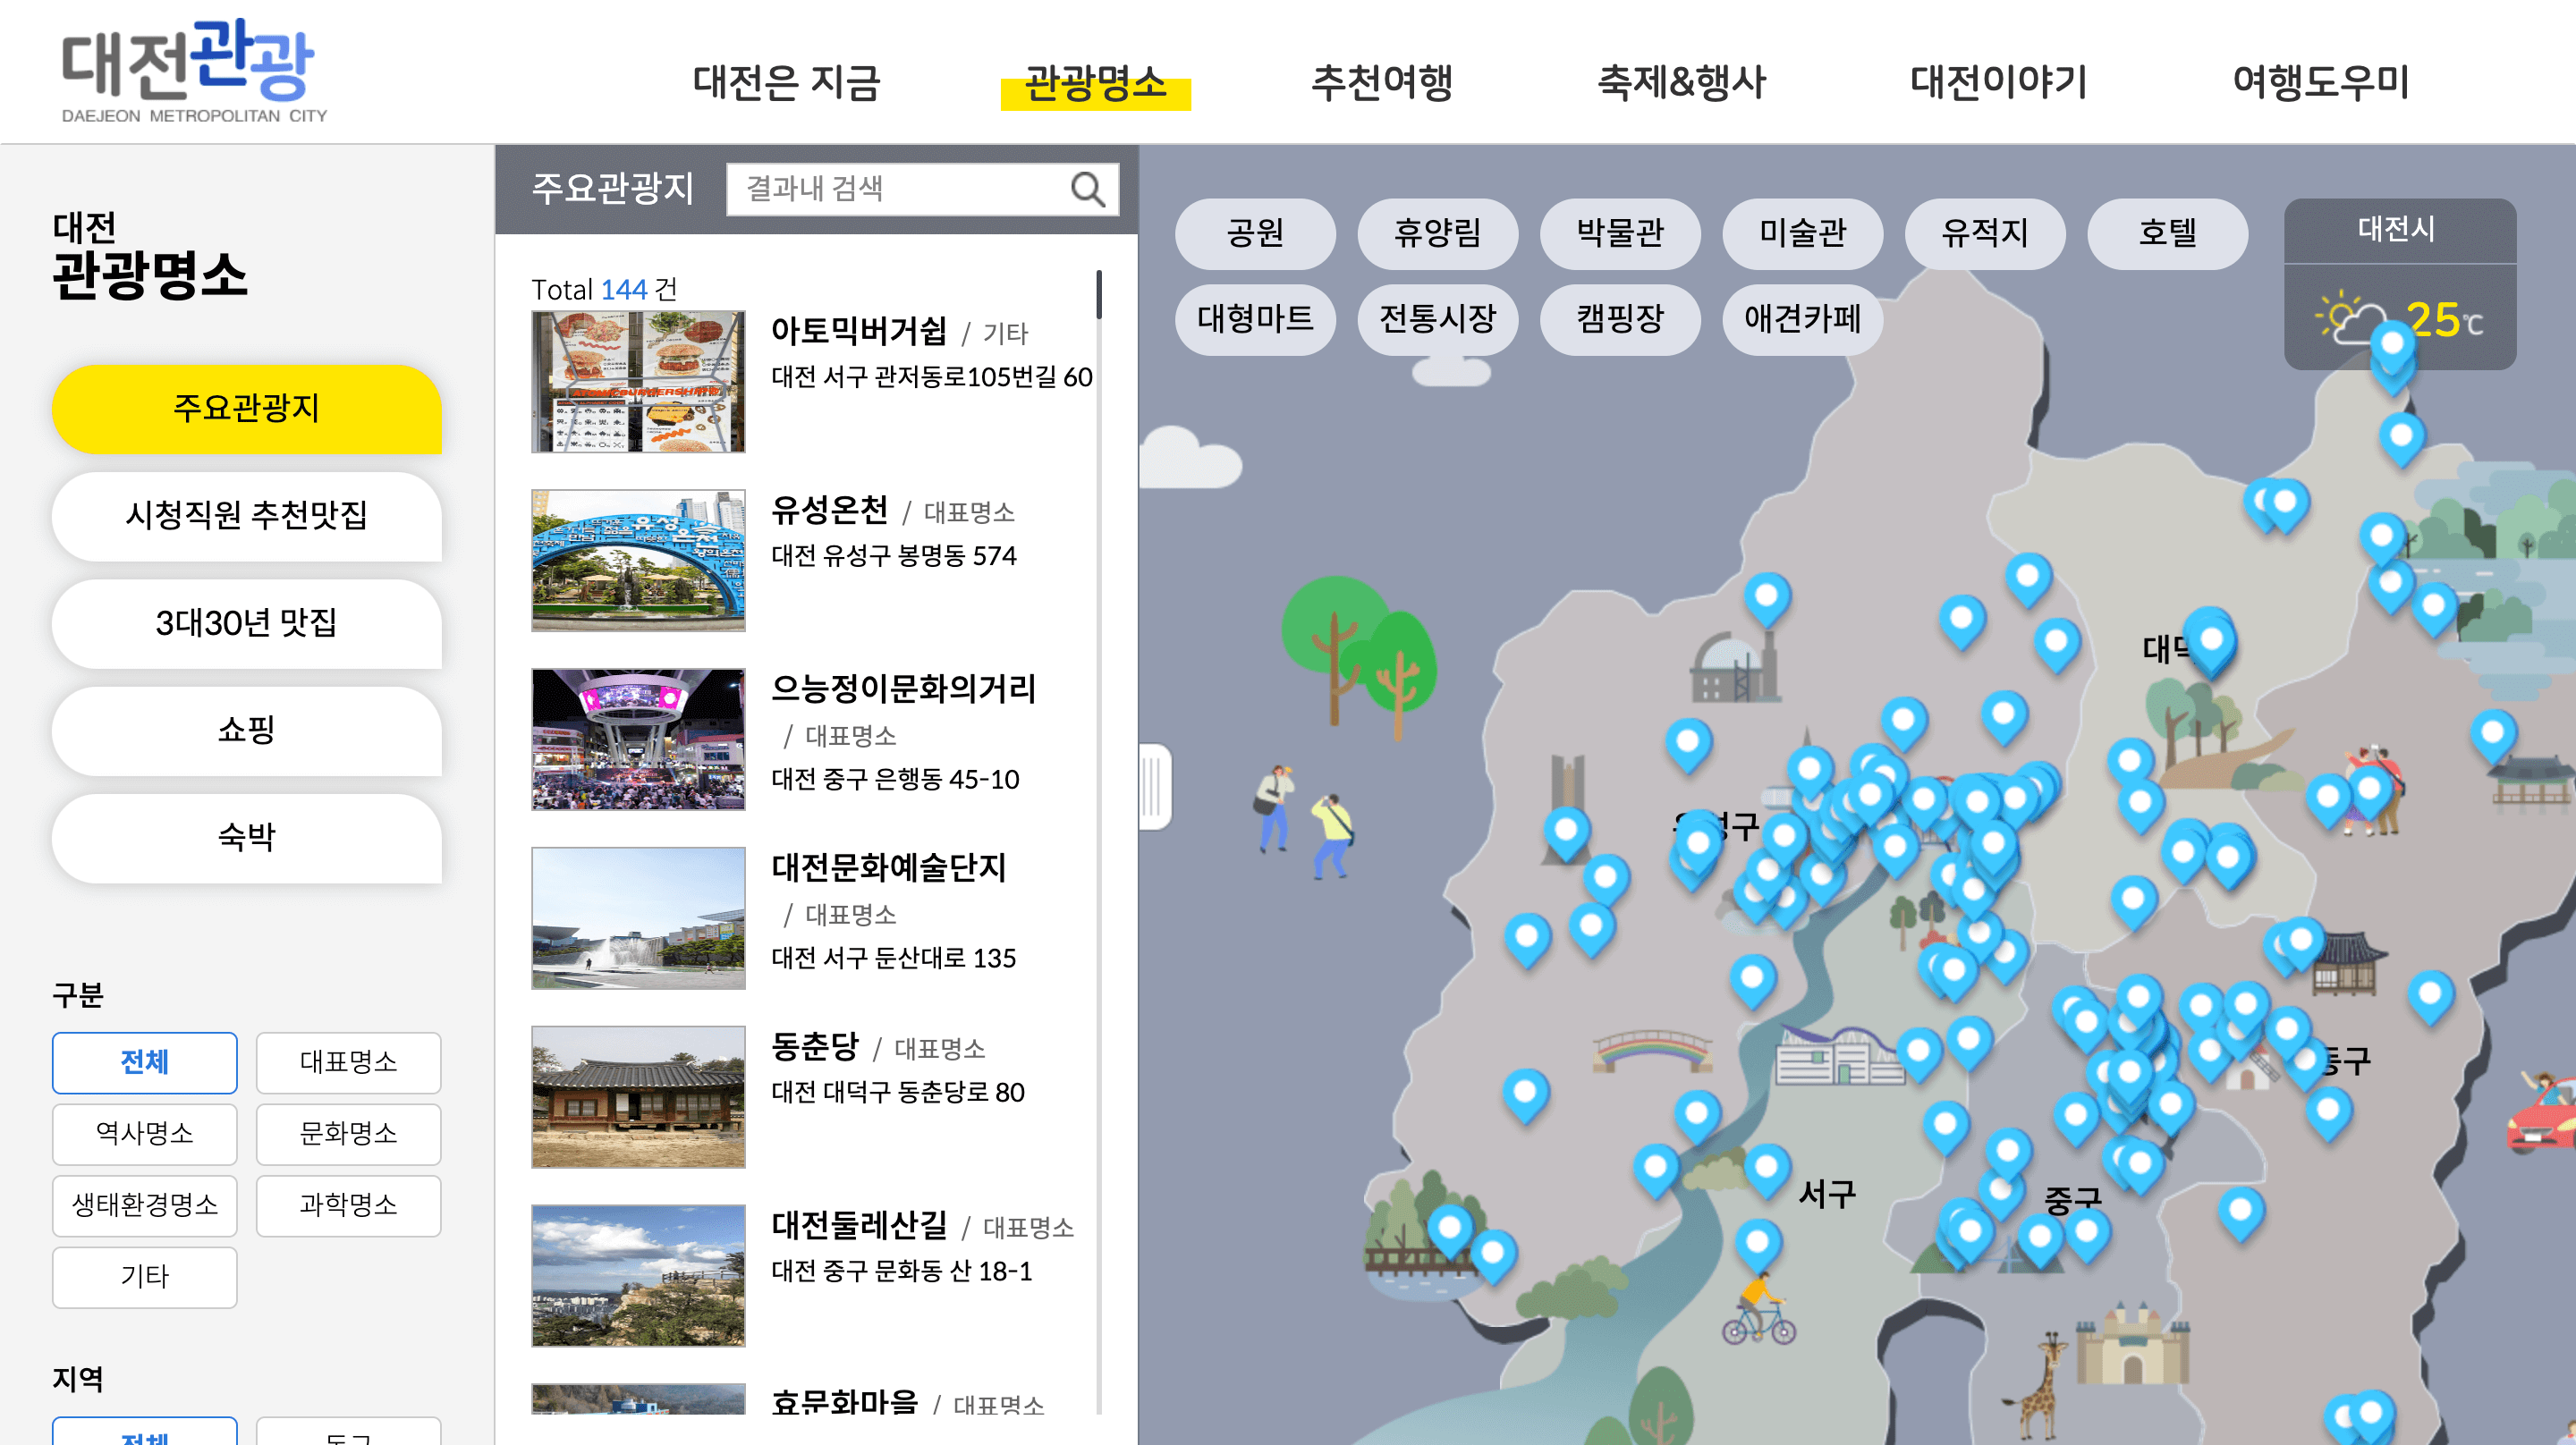This screenshot has width=2576, height=1445.
Task: Select the 역사명소 category filter
Action: pos(144,1134)
